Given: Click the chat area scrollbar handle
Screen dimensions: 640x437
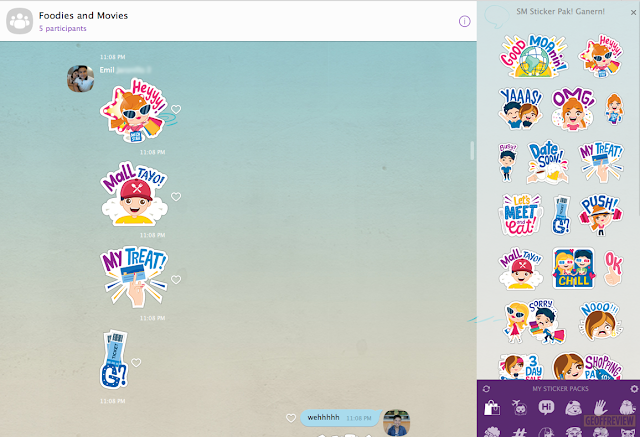Looking at the screenshot, I should [472, 151].
